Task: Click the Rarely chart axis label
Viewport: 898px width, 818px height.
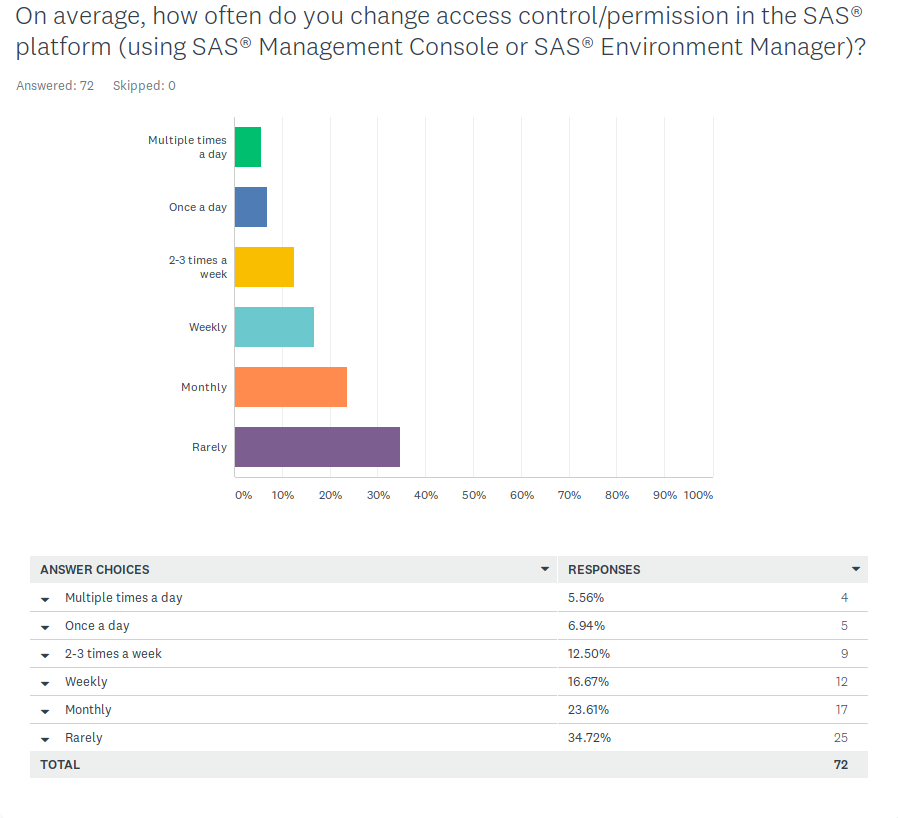Action: [210, 447]
